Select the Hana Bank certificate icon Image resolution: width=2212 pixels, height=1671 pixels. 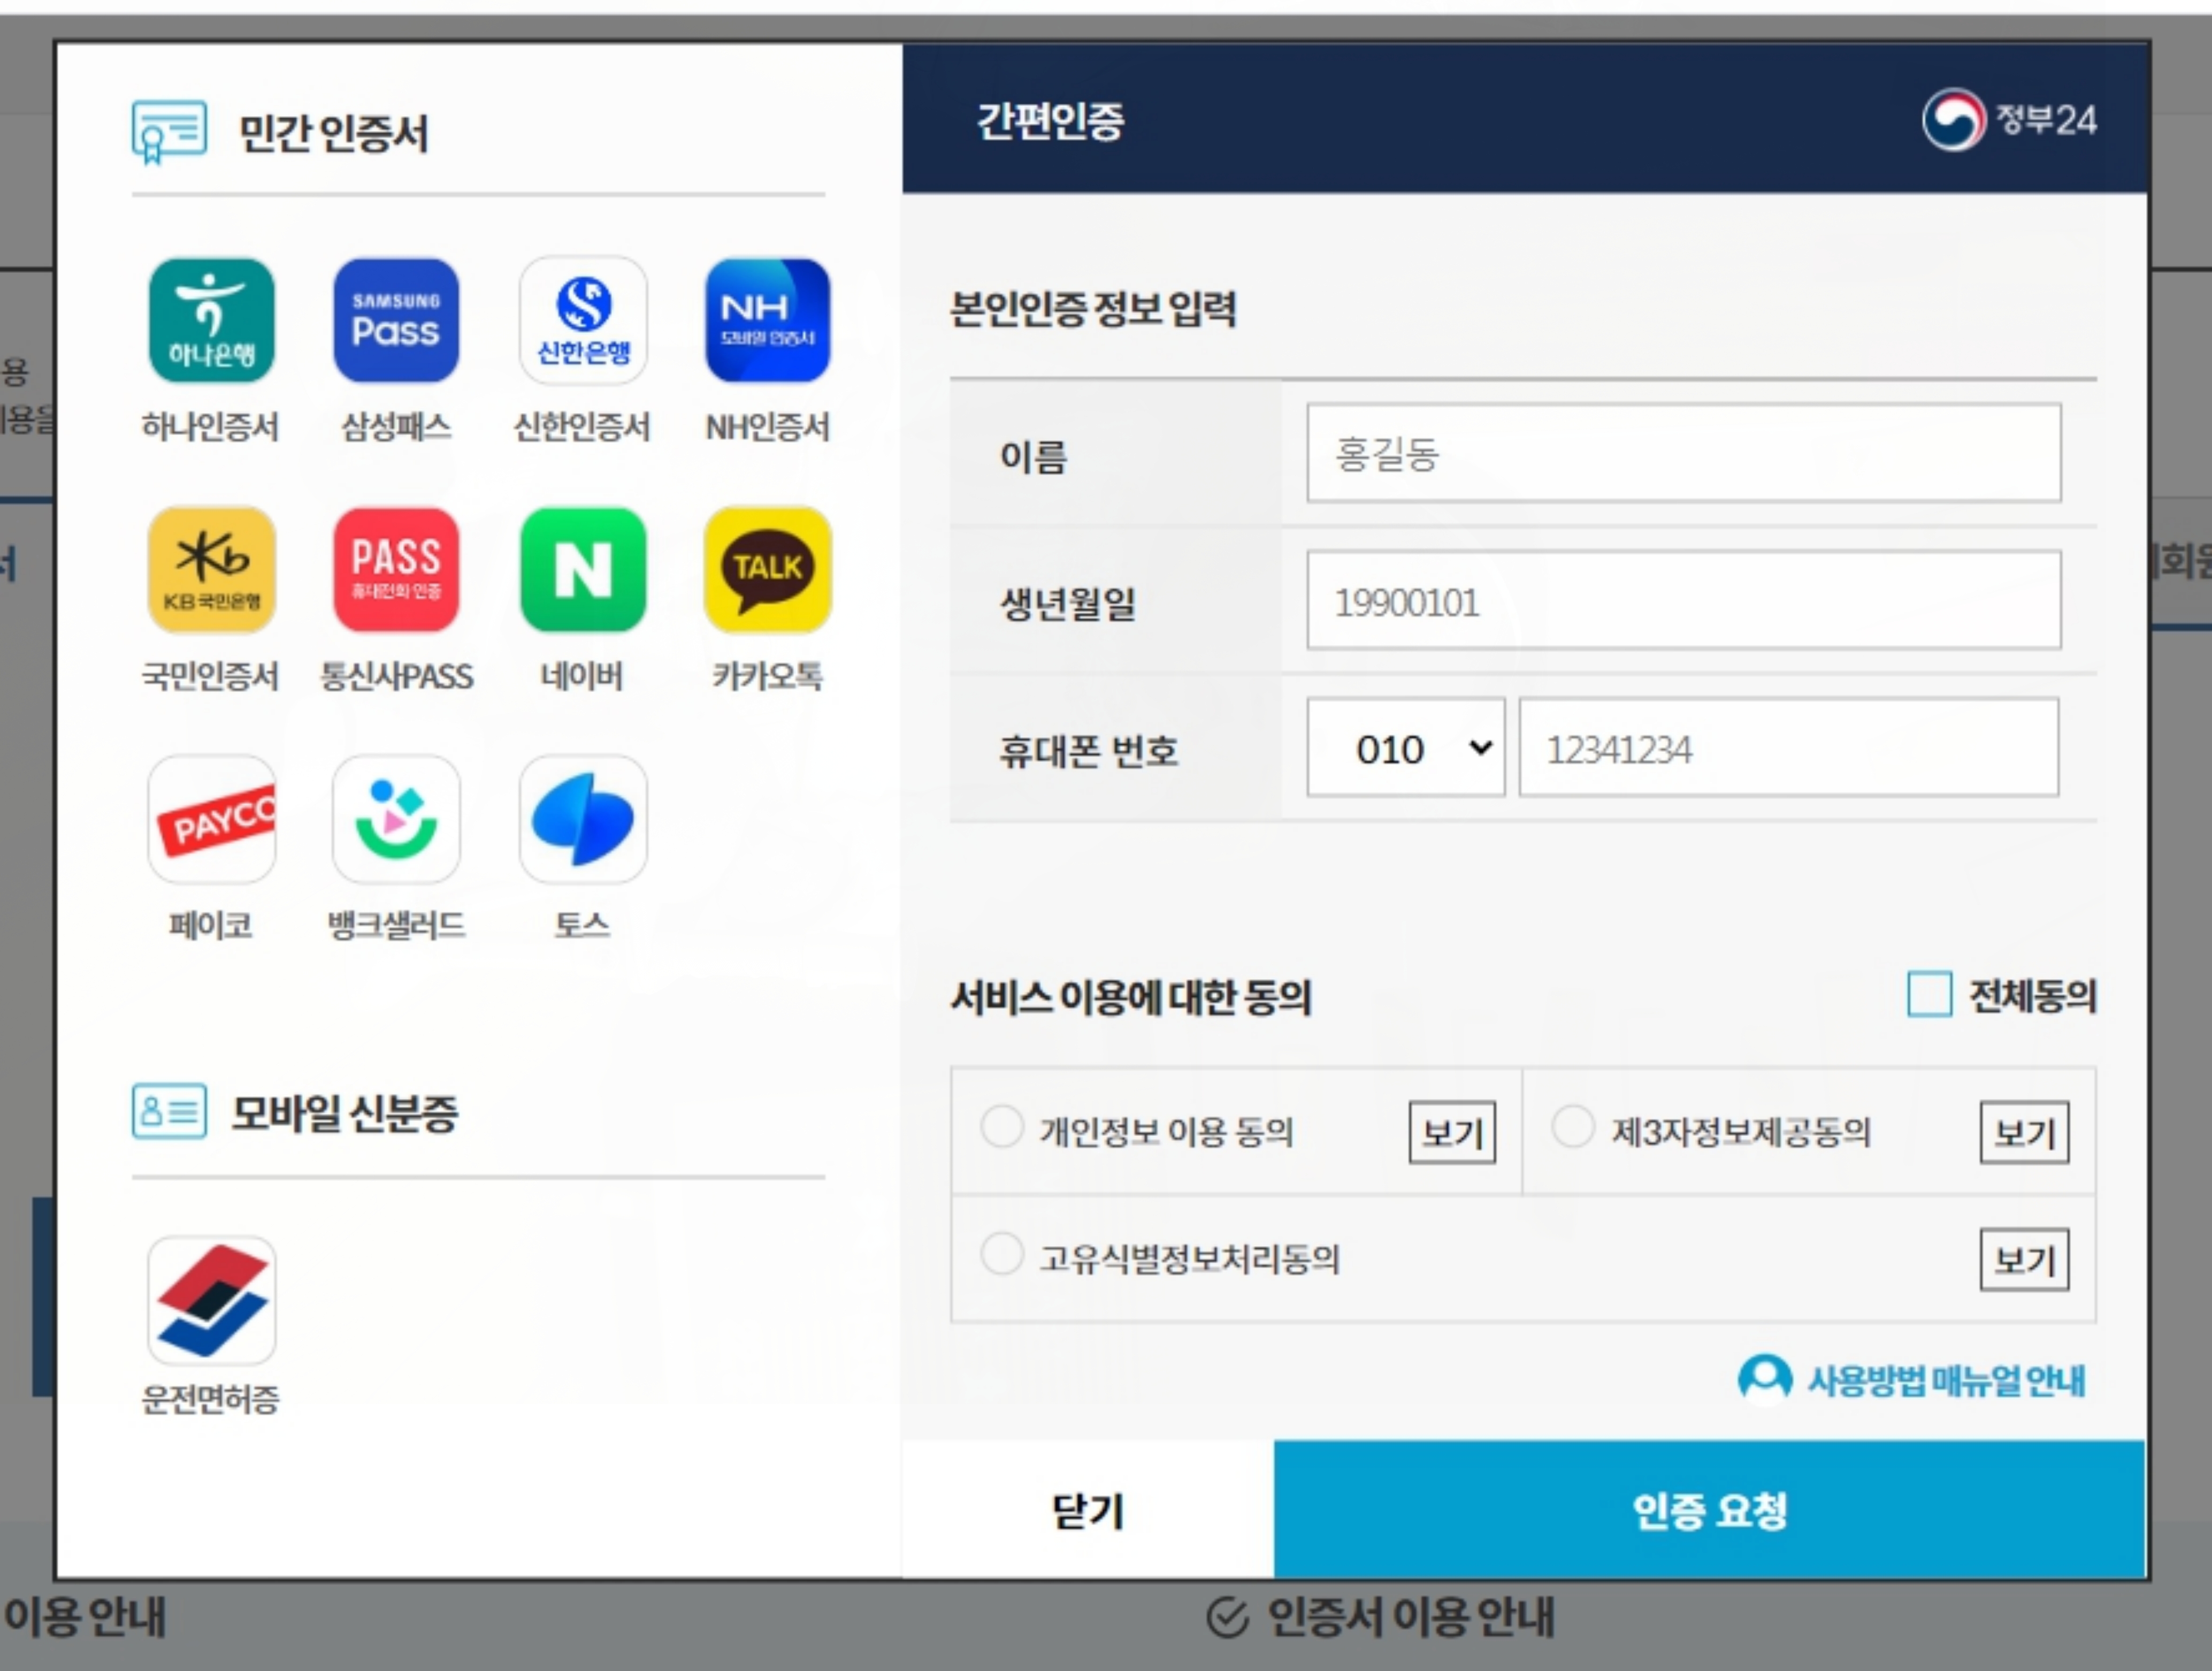coord(211,321)
